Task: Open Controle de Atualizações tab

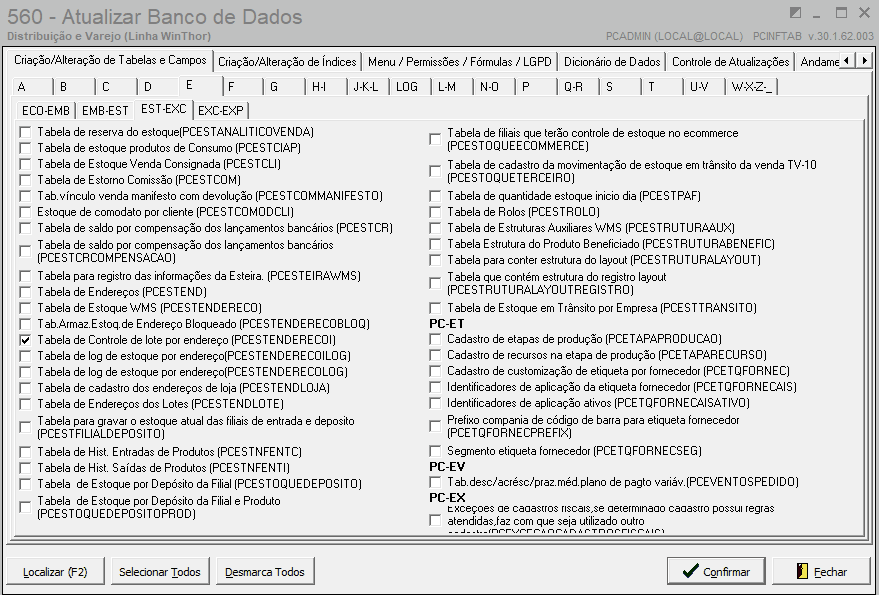Action: [x=730, y=62]
